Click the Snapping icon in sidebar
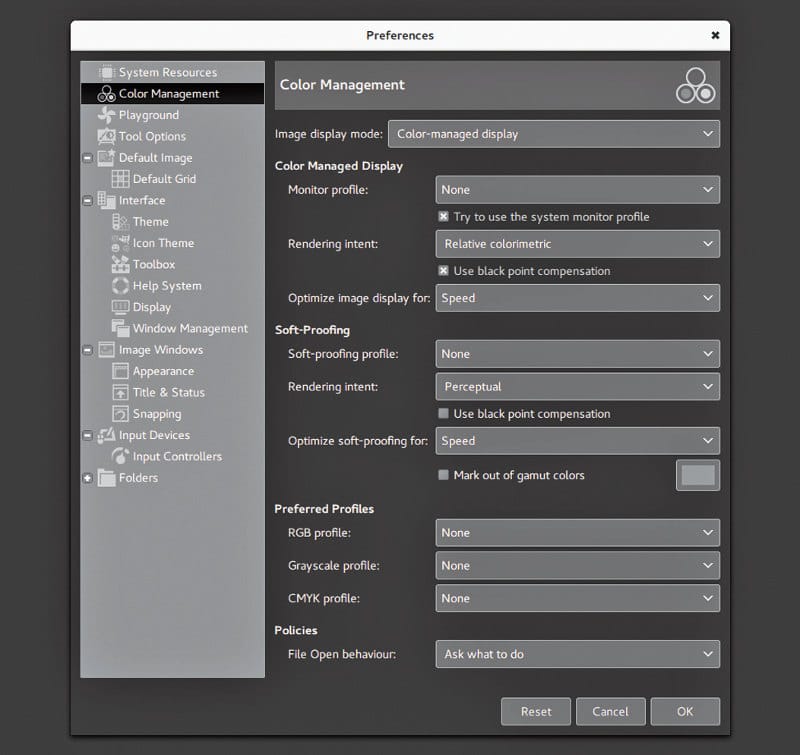 (120, 414)
